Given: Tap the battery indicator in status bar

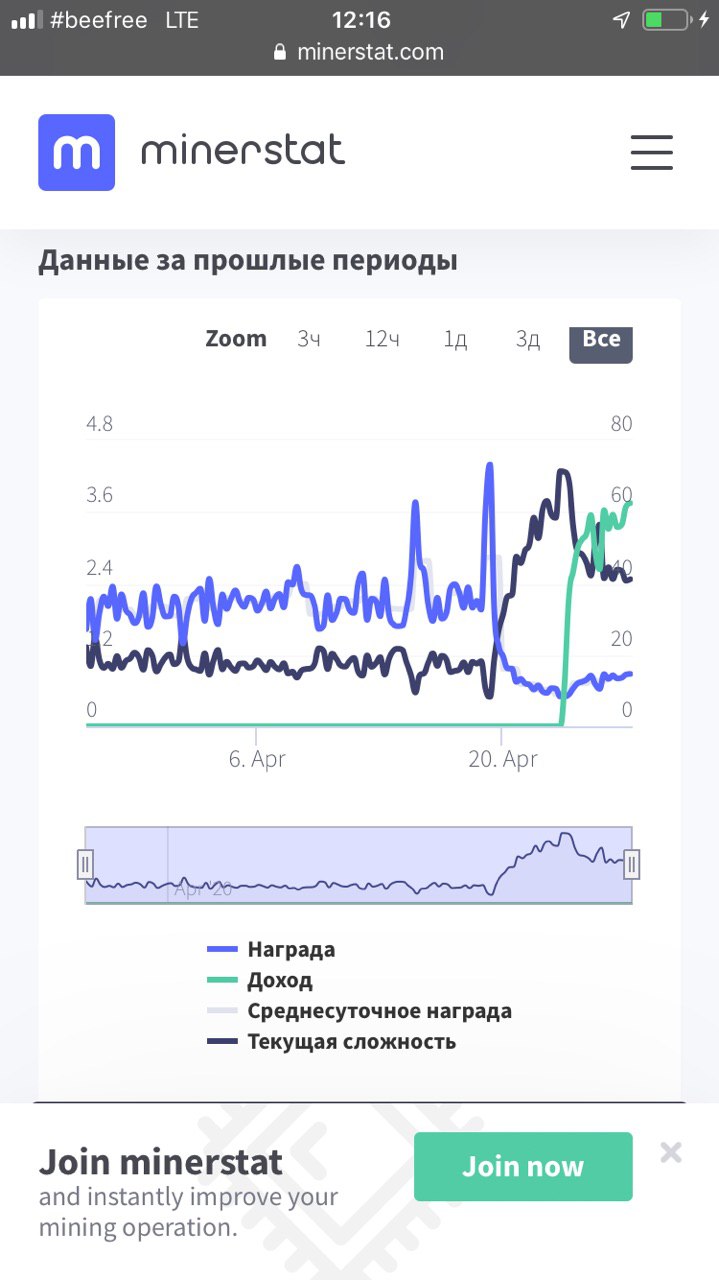Looking at the screenshot, I should tap(668, 20).
